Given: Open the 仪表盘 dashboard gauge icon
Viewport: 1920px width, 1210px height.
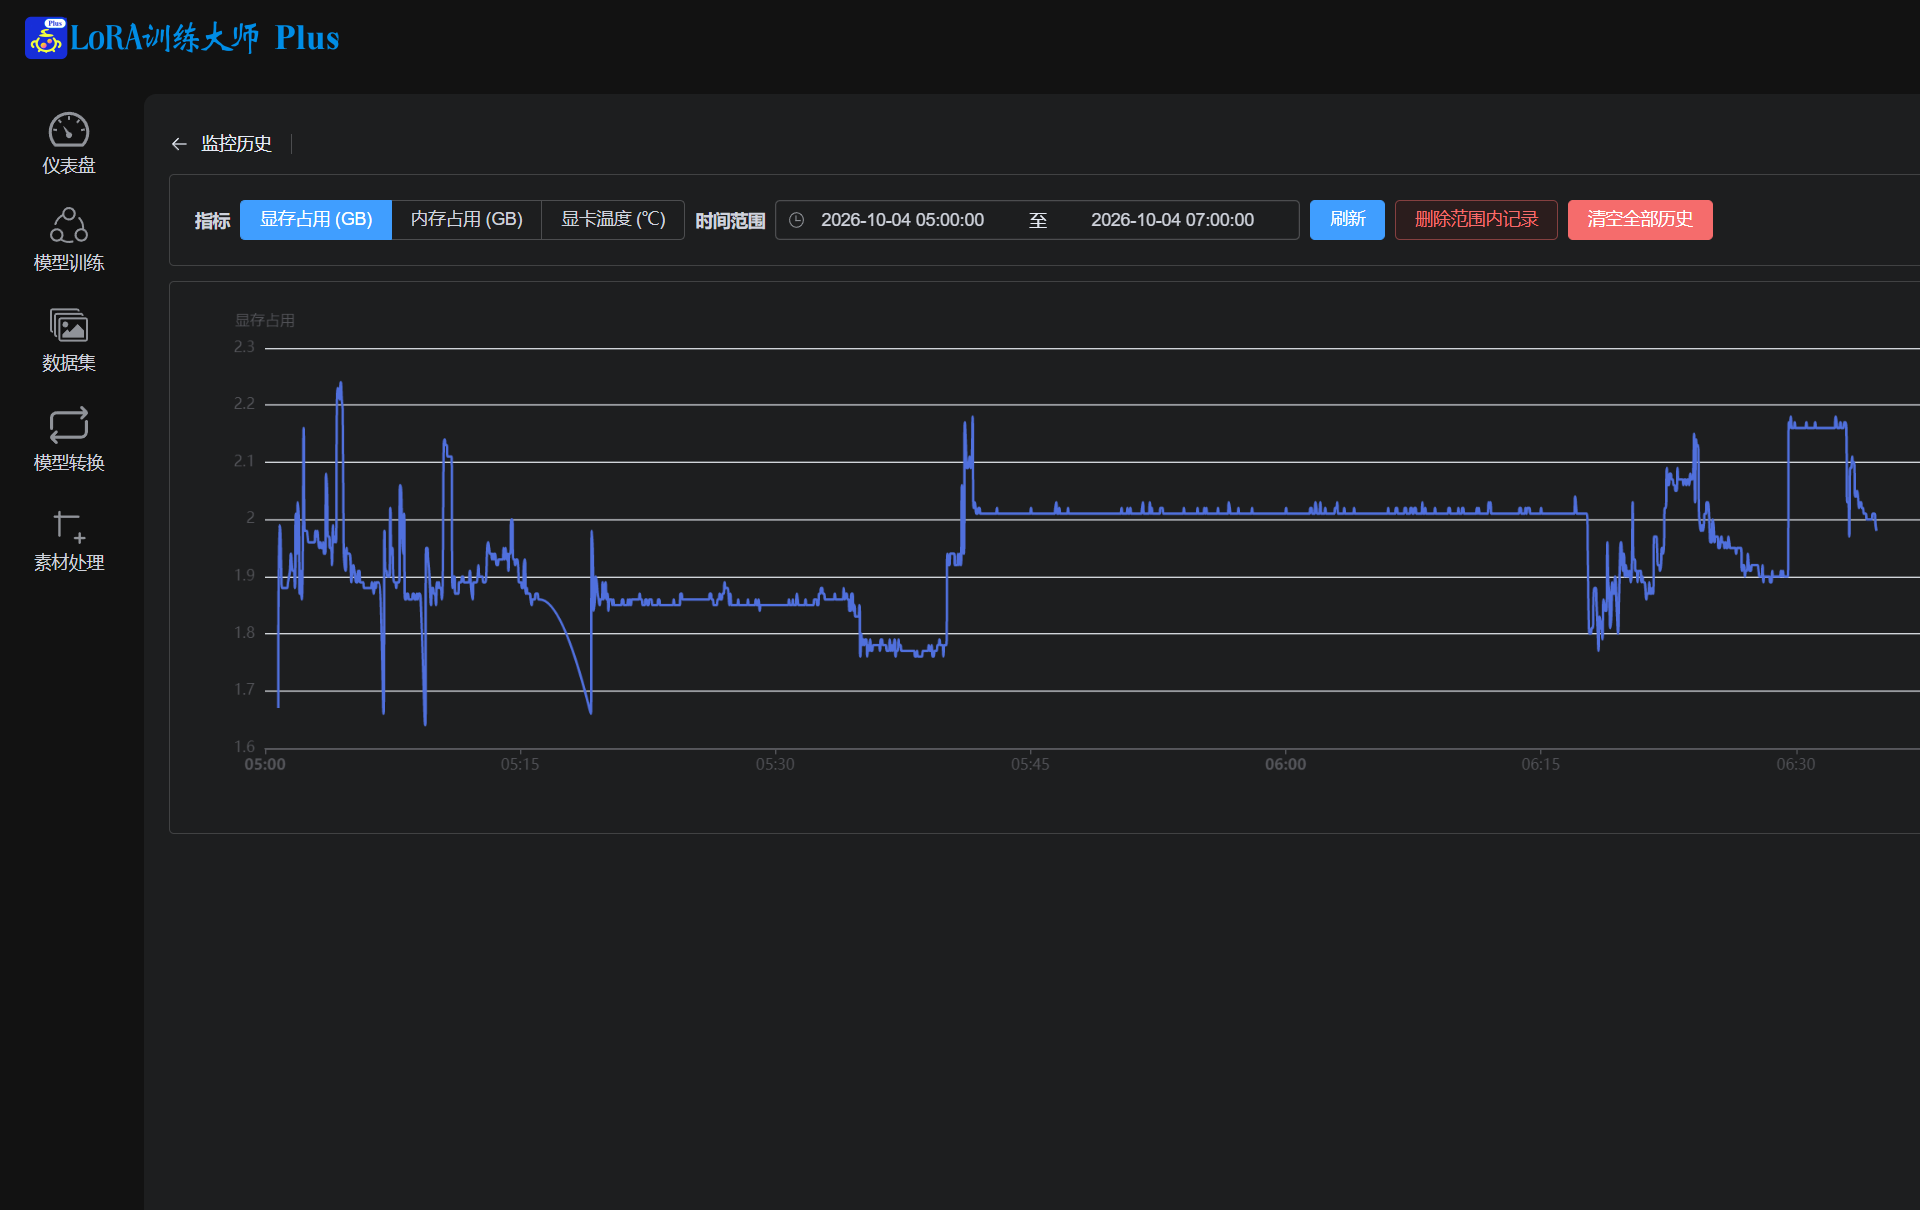Looking at the screenshot, I should click(69, 130).
